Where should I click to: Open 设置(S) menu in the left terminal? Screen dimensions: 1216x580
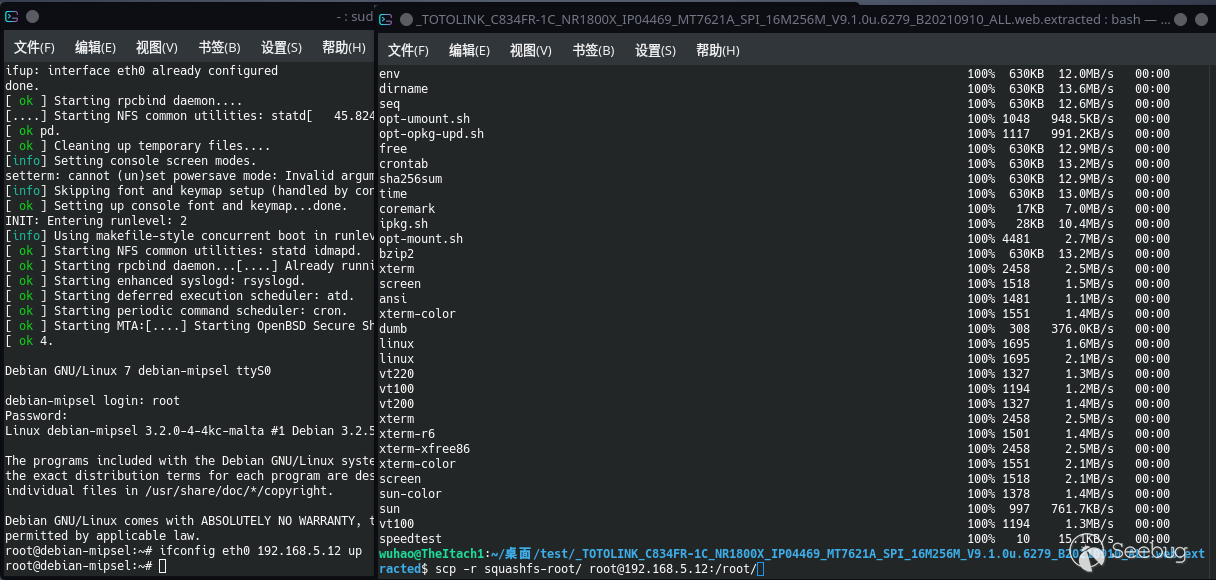(281, 48)
